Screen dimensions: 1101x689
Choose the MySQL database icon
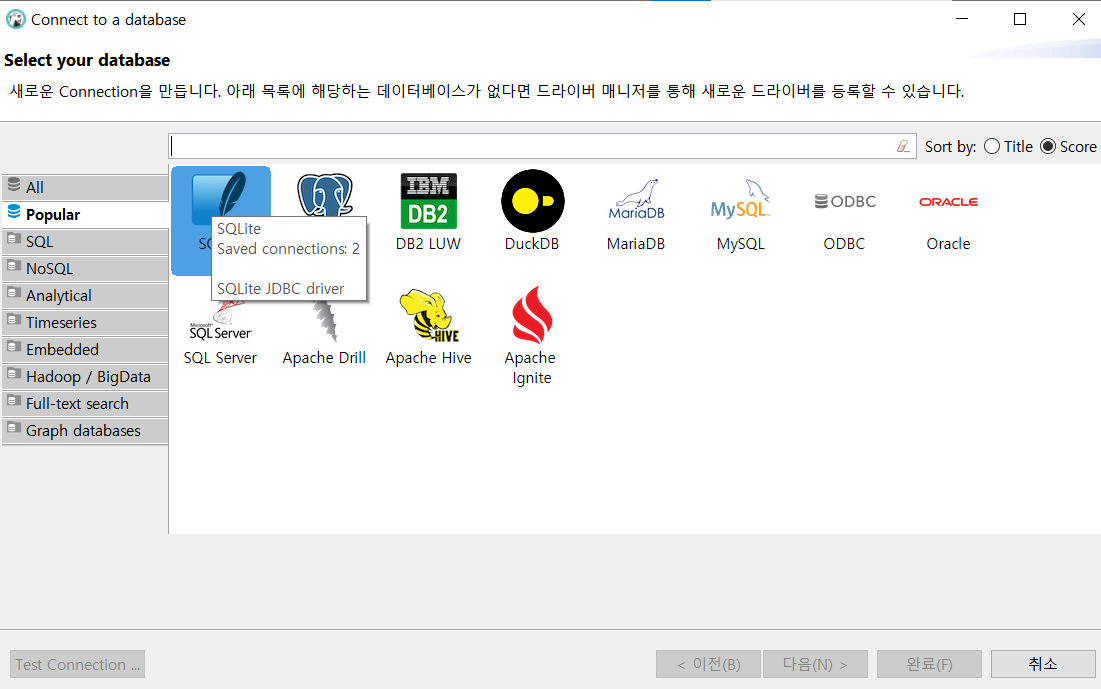pyautogui.click(x=740, y=211)
